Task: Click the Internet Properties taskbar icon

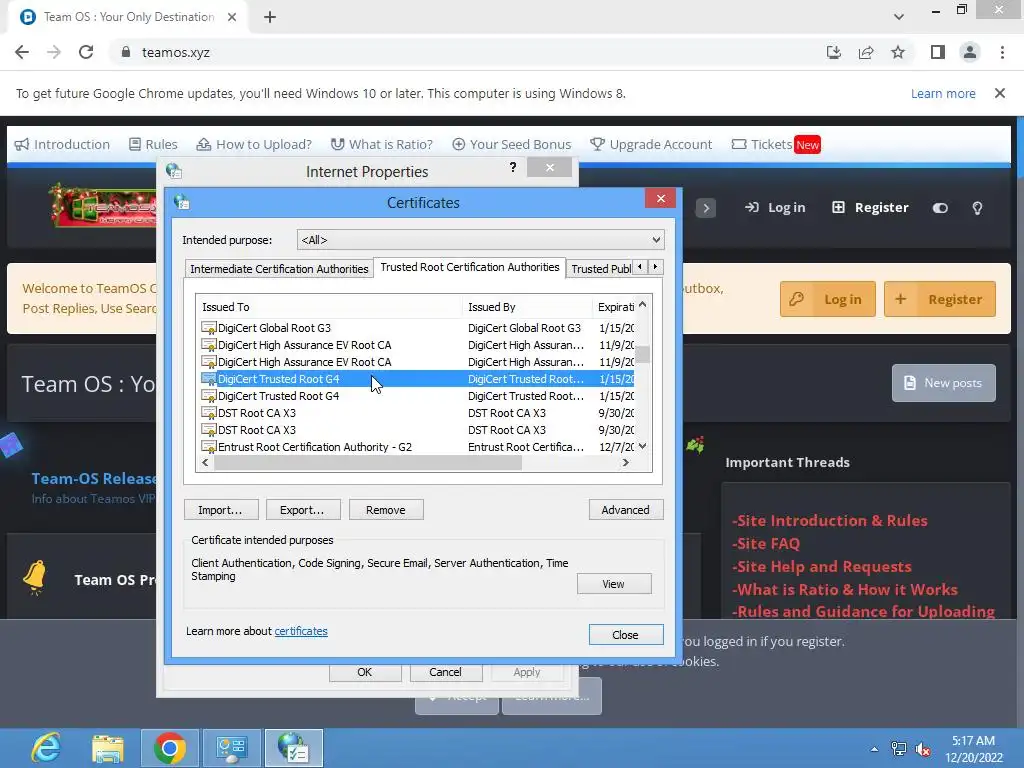Action: coord(293,748)
